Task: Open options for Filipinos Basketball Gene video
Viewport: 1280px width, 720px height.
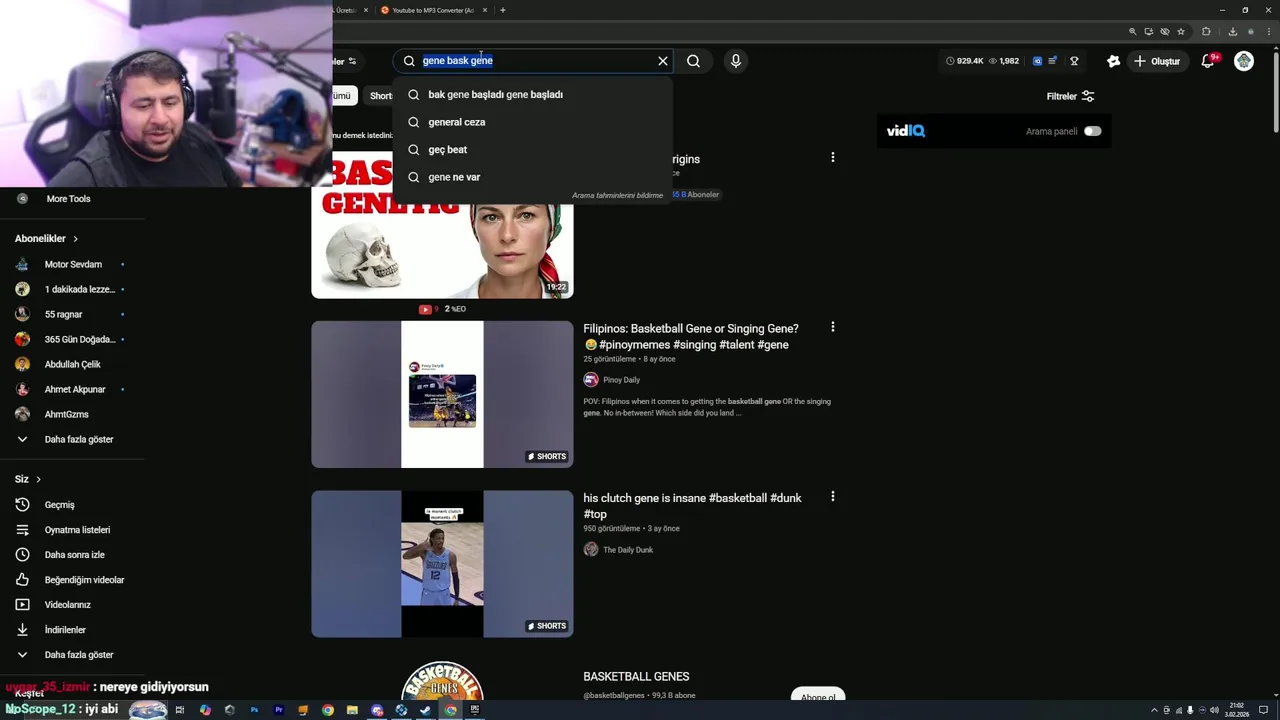Action: (x=832, y=327)
